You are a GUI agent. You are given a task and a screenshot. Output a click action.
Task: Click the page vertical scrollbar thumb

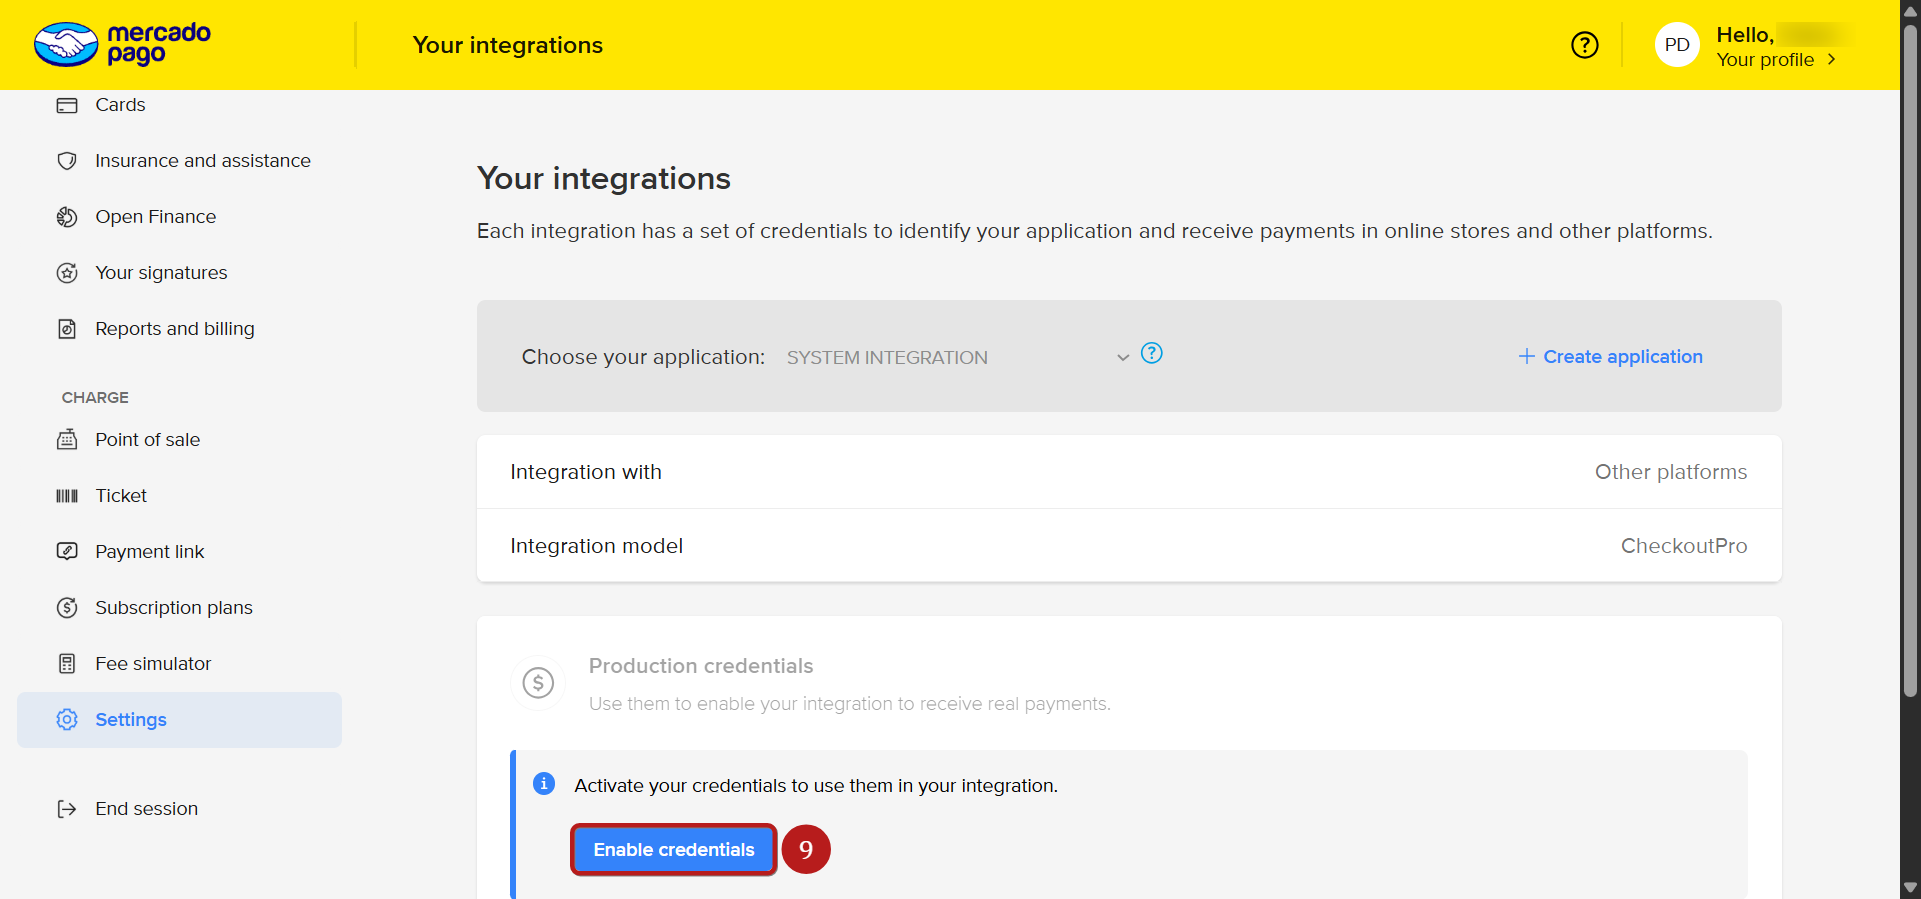pyautogui.click(x=1910, y=360)
